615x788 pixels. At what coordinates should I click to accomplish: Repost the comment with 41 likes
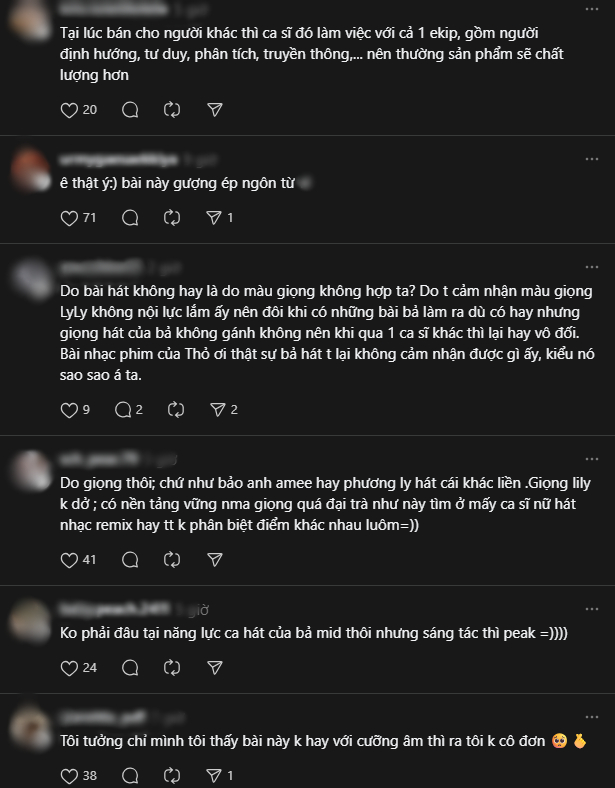tap(171, 560)
